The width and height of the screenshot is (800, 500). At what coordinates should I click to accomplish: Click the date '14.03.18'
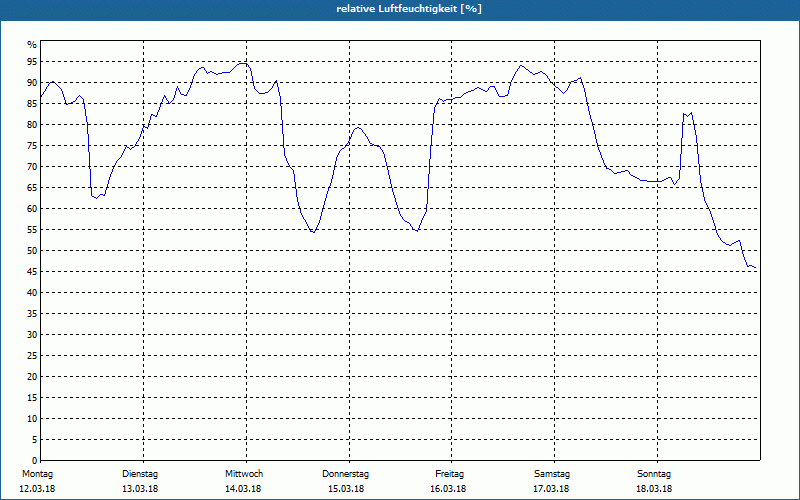tap(243, 489)
